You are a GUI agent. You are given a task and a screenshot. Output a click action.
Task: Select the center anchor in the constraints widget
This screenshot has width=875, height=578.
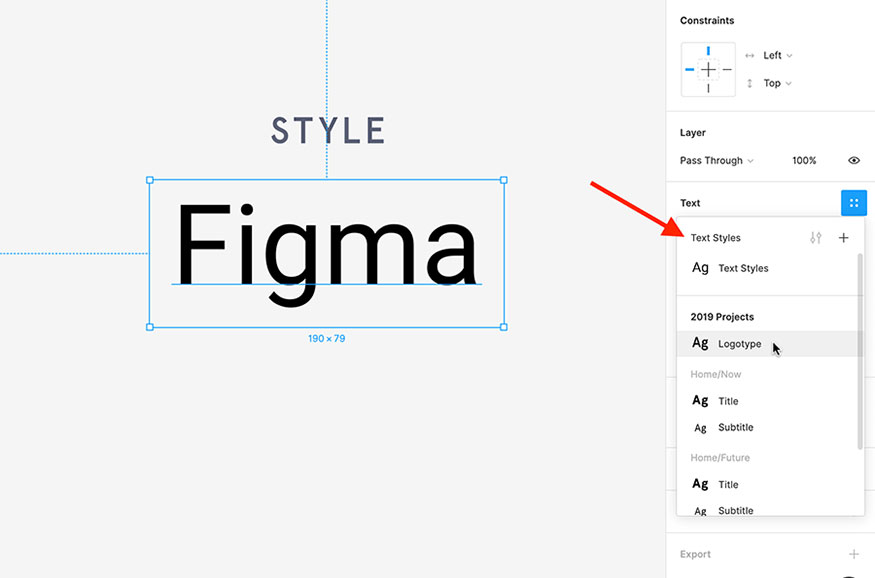pyautogui.click(x=708, y=69)
